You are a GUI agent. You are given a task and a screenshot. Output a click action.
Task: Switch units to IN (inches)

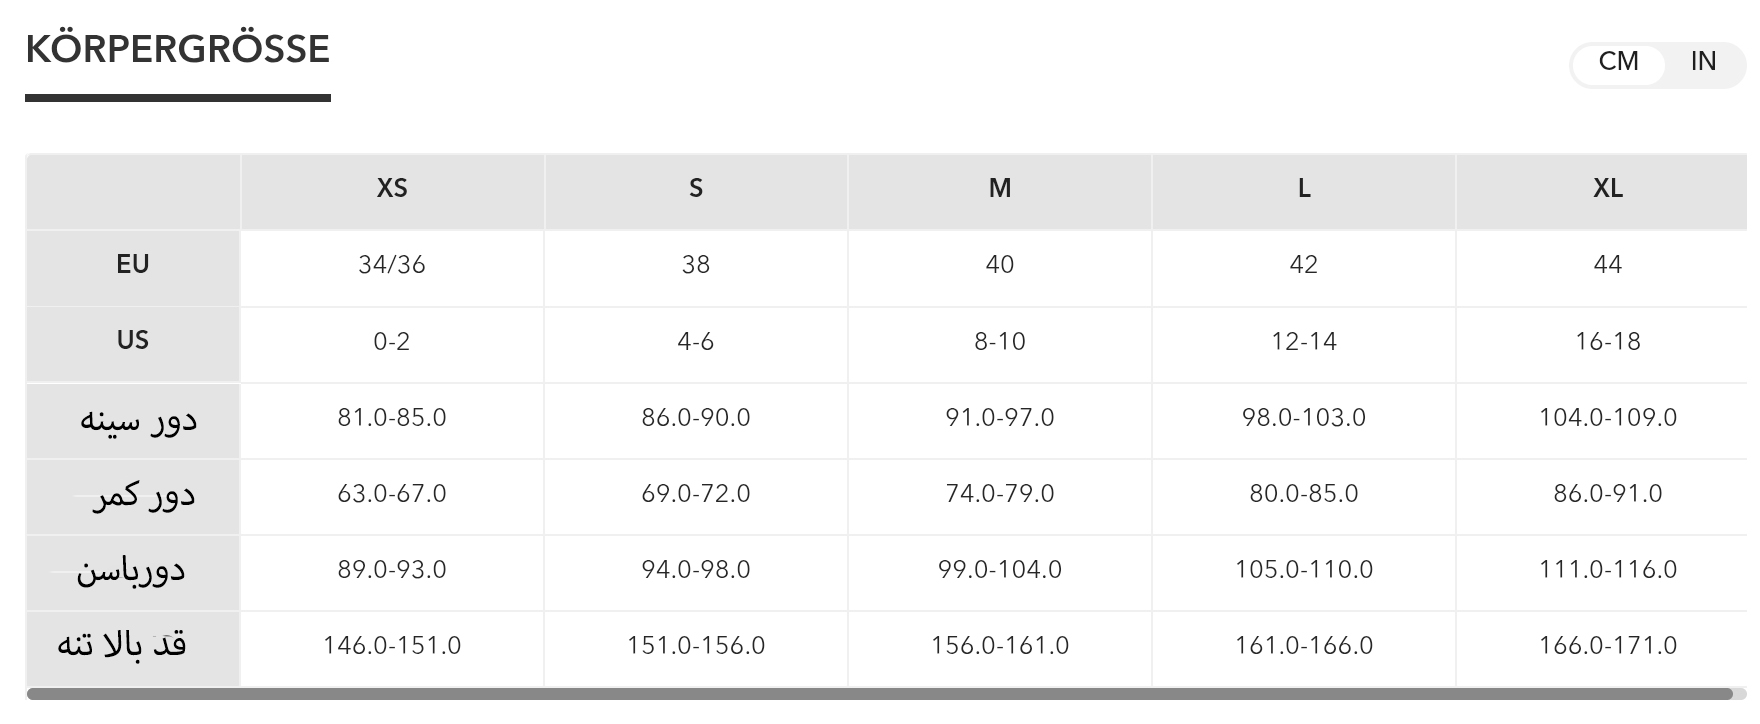coord(1703,62)
